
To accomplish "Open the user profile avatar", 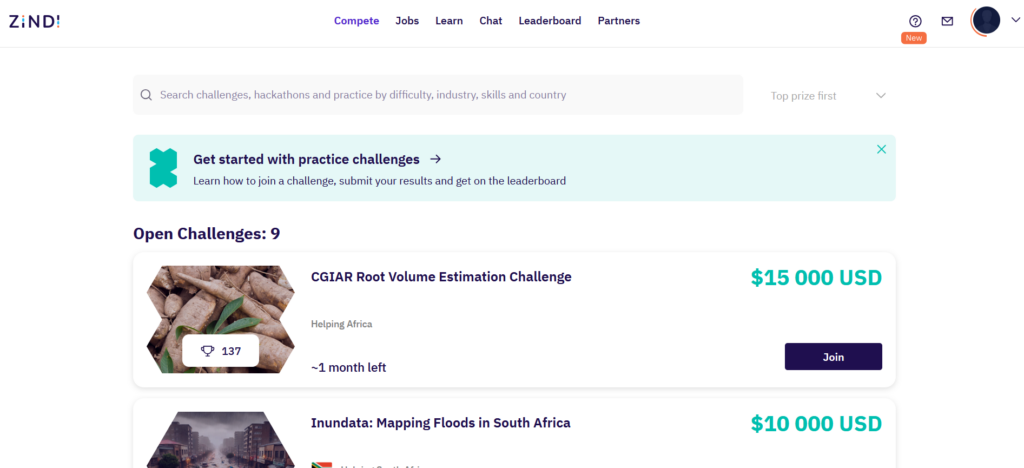I will click(986, 20).
